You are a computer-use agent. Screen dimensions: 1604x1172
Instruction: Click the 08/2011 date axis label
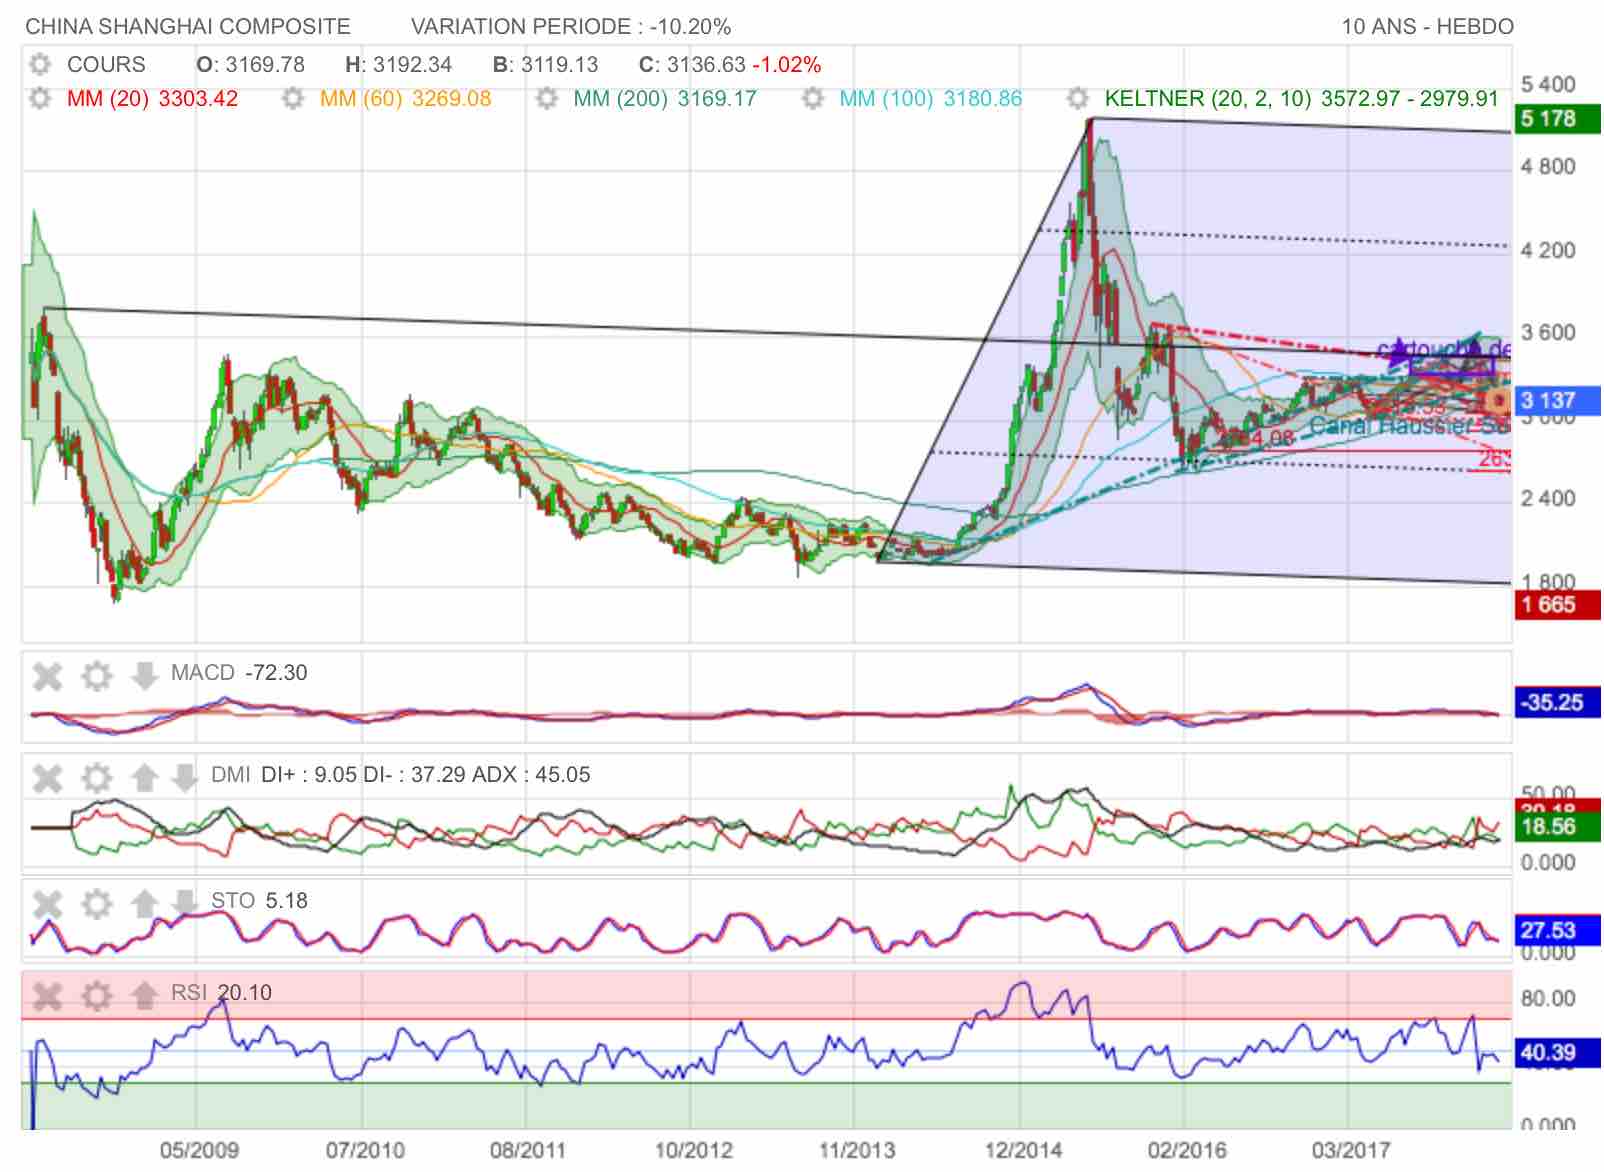[x=528, y=1150]
